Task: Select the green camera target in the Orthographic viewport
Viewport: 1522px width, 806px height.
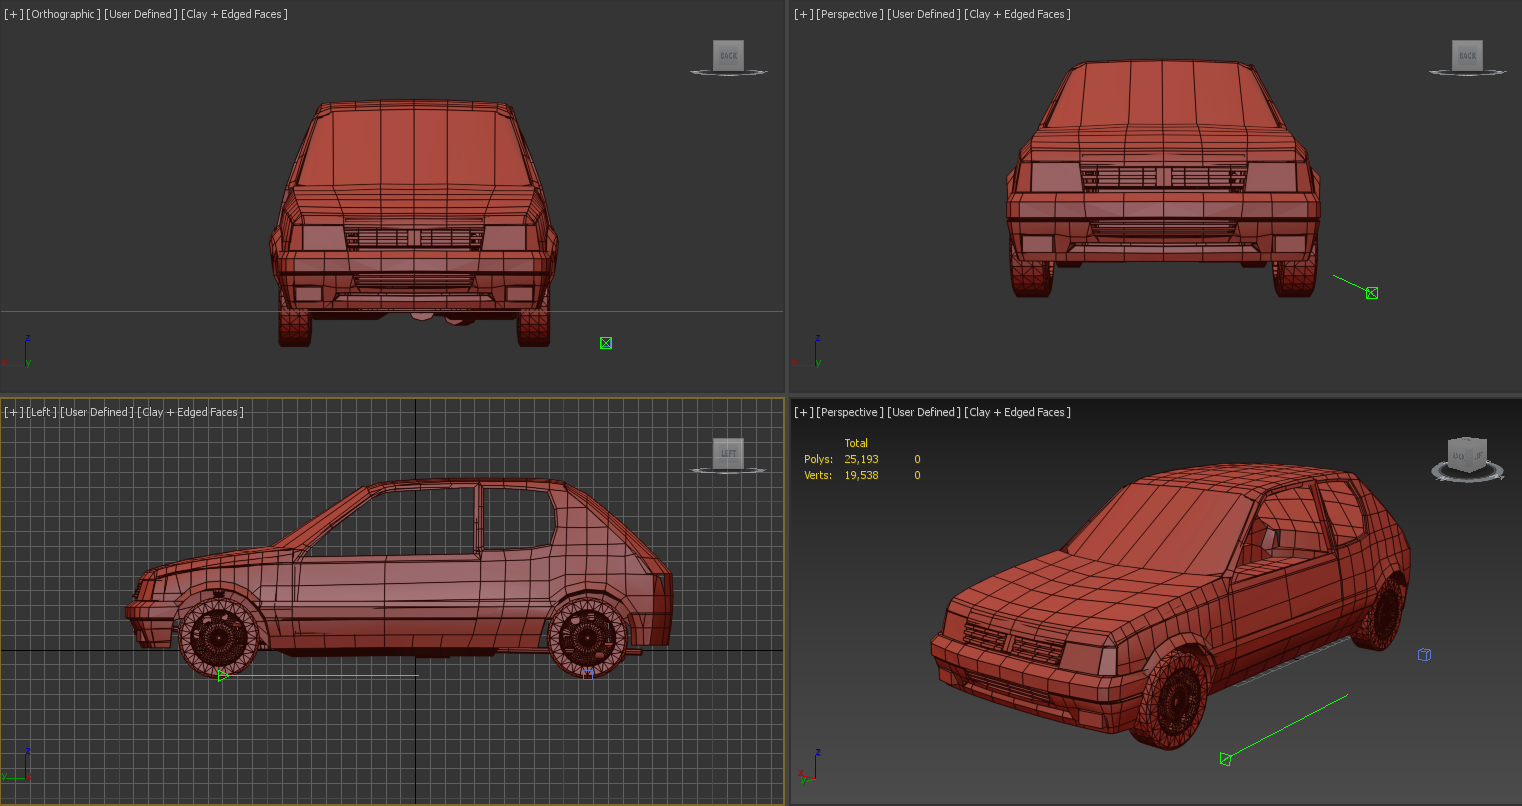Action: point(606,343)
